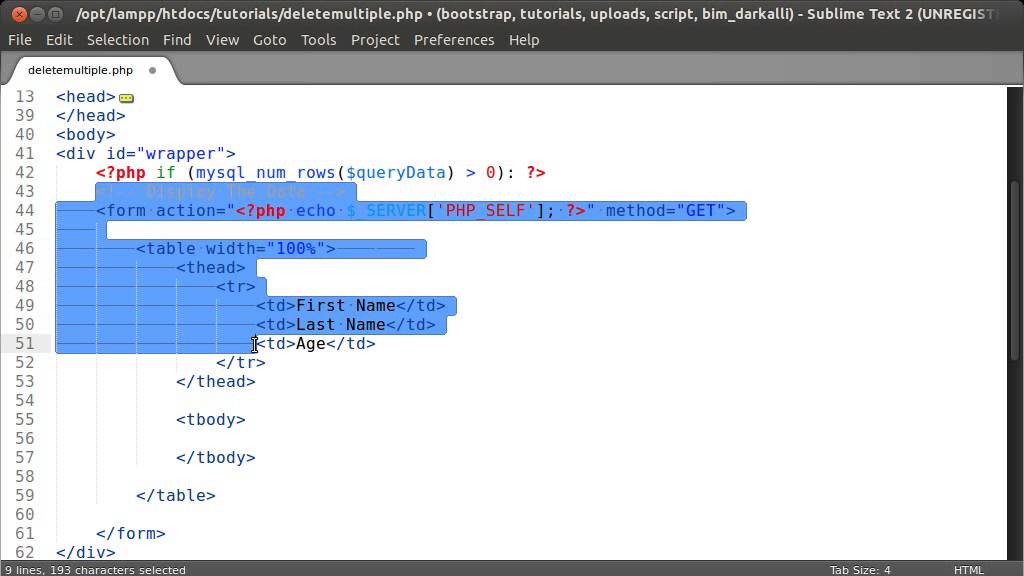1024x576 pixels.
Task: Click line number 51 in gutter
Action: 25,344
